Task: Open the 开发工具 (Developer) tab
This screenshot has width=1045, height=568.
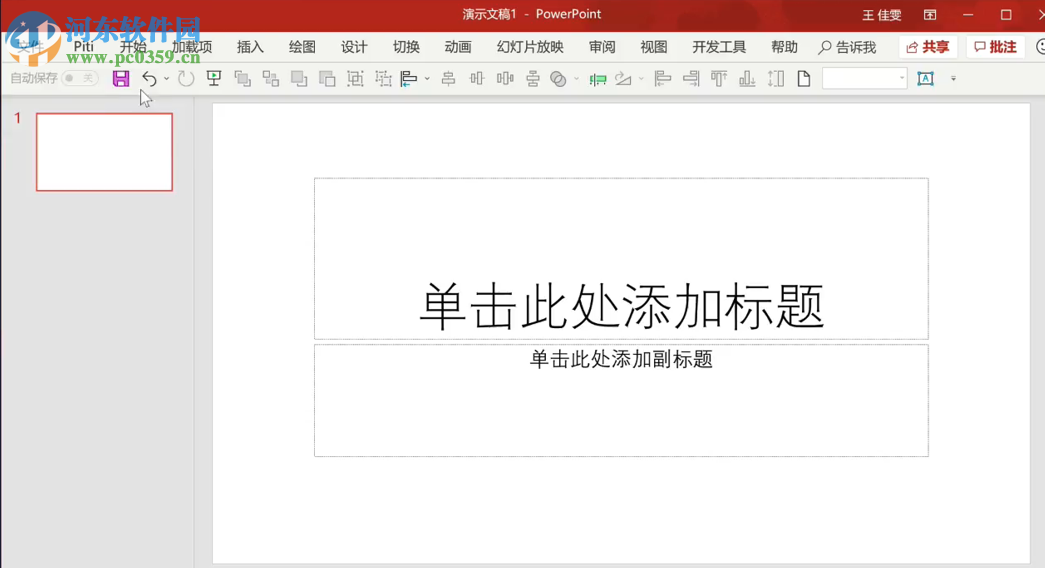Action: pyautogui.click(x=719, y=47)
